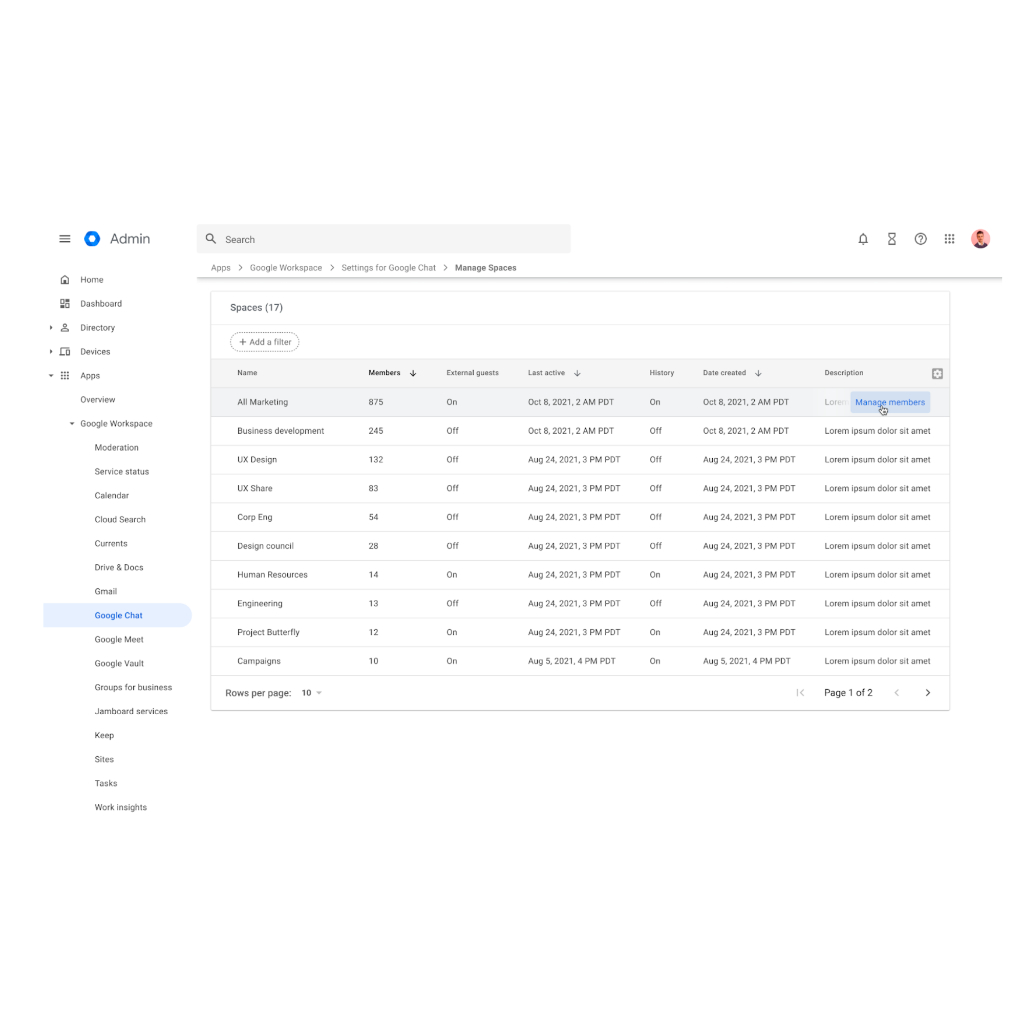Select the Project Butterfly space name
The width and height of the screenshot is (1024, 1024).
point(268,632)
